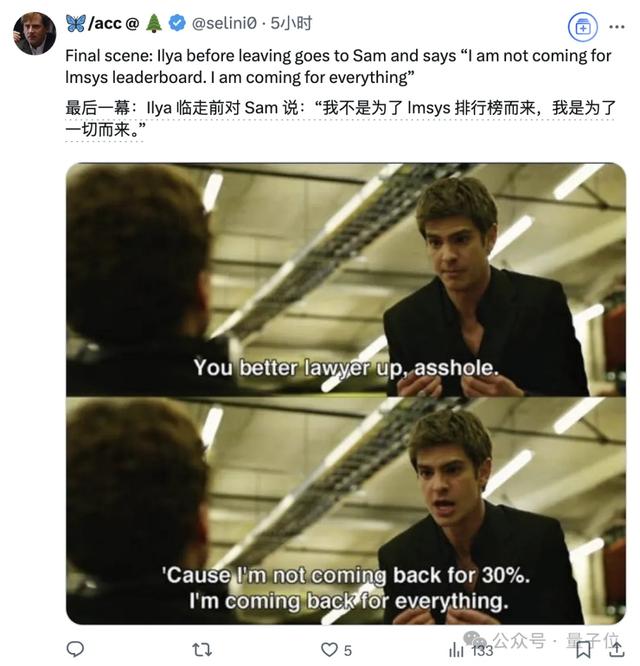Open the top movie still 'lawyer up'
Screen dimensions: 640x666
[346, 279]
